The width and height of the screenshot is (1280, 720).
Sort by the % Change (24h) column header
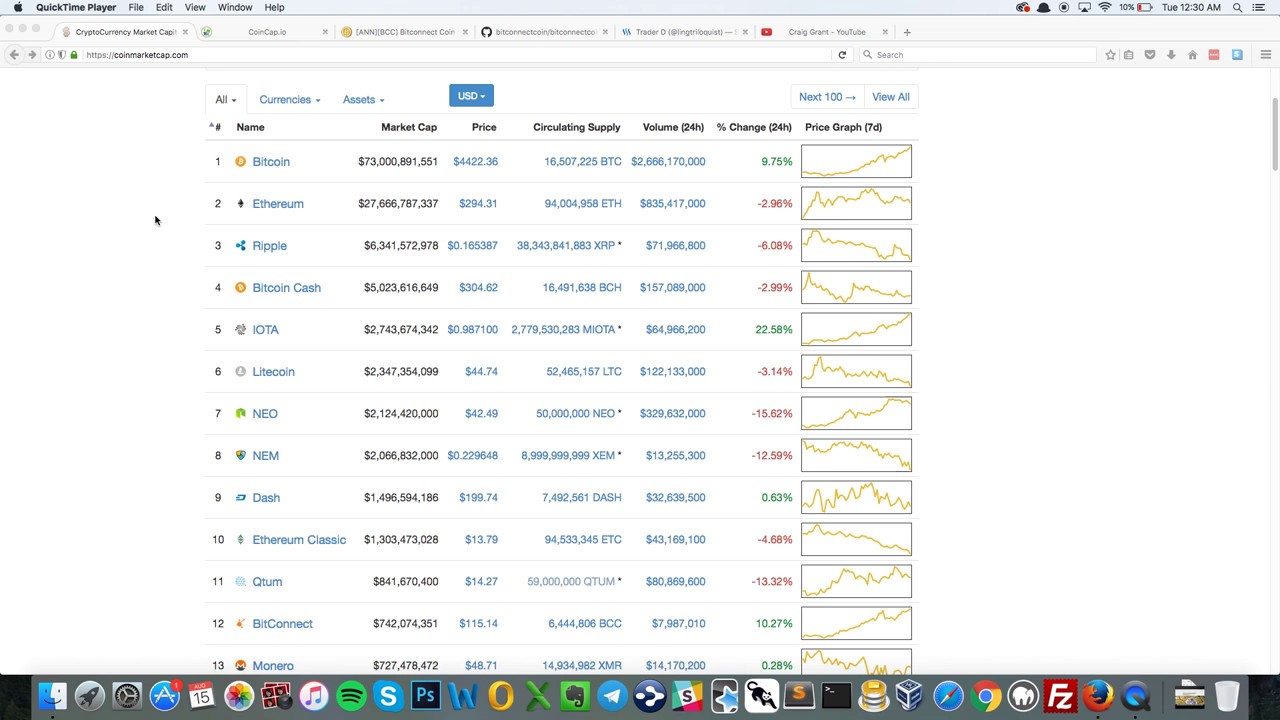pos(754,127)
